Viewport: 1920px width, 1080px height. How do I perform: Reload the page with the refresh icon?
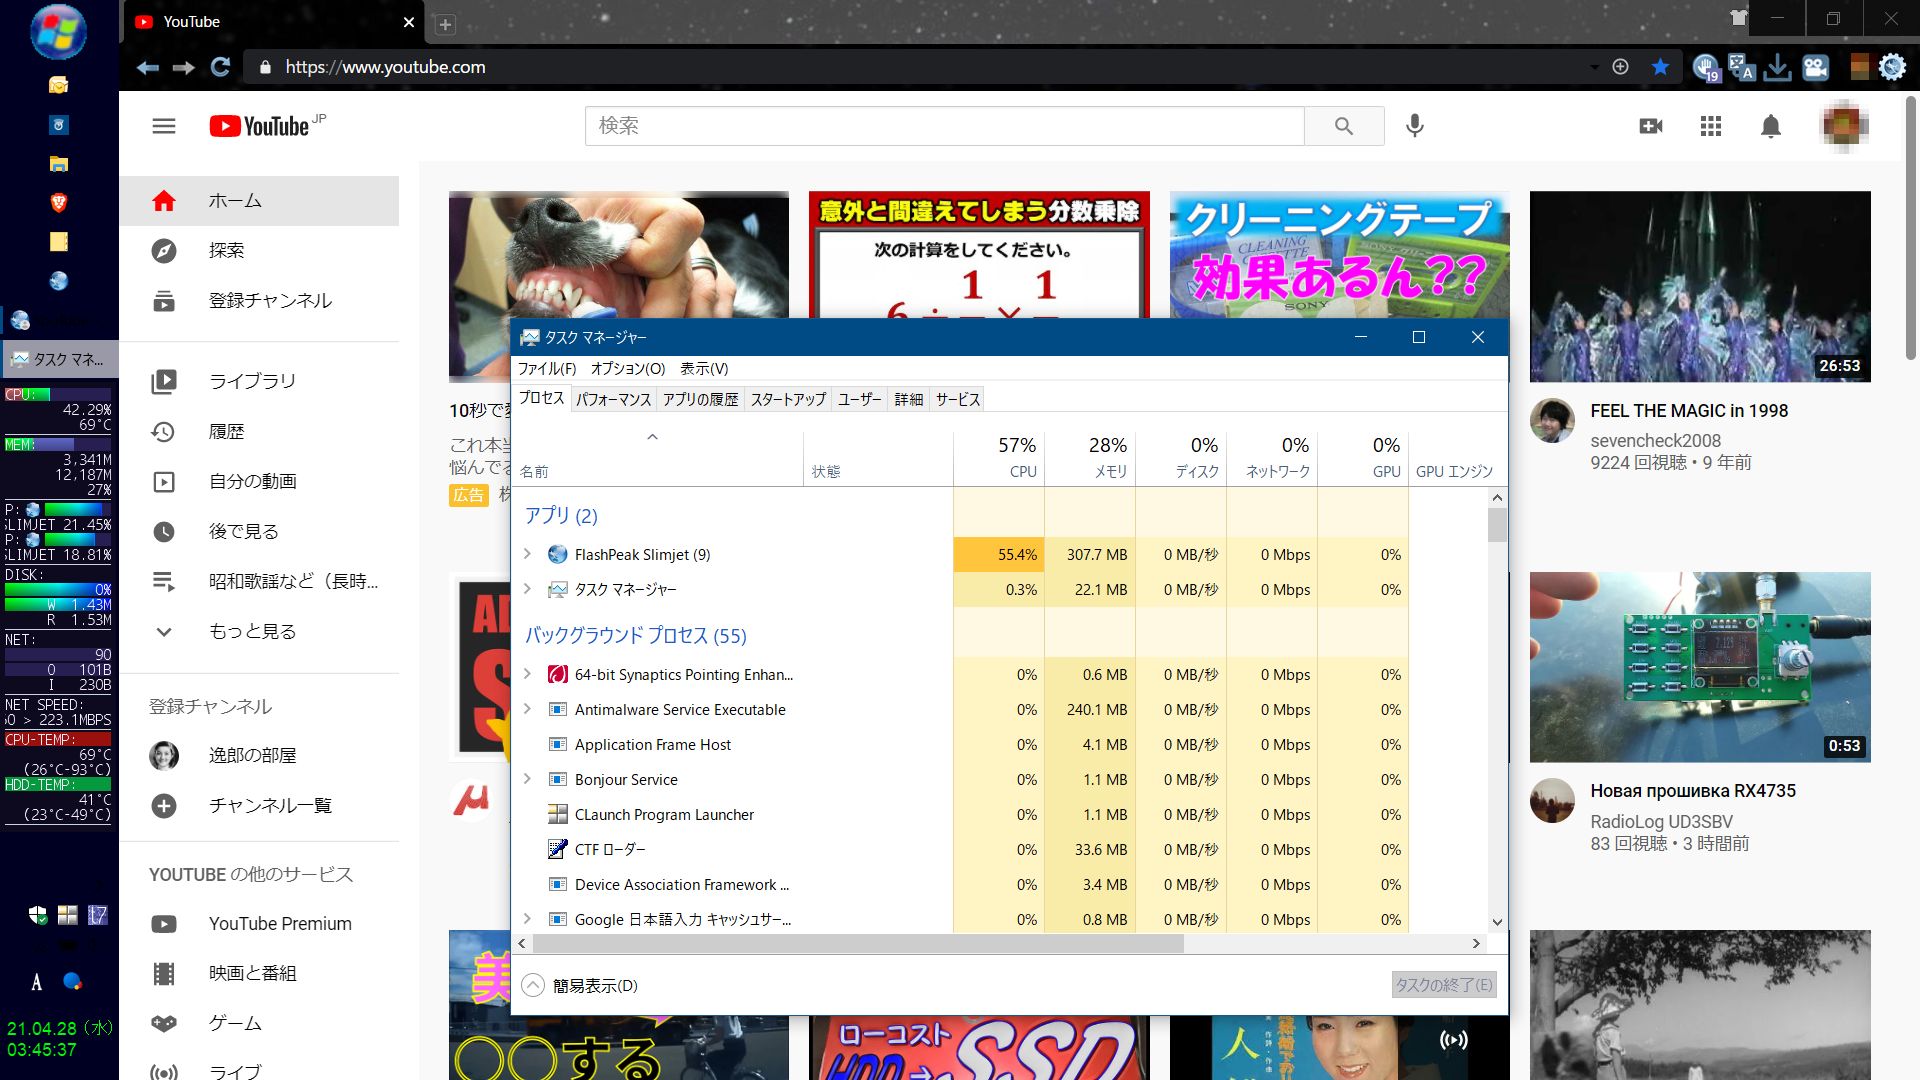click(x=221, y=67)
